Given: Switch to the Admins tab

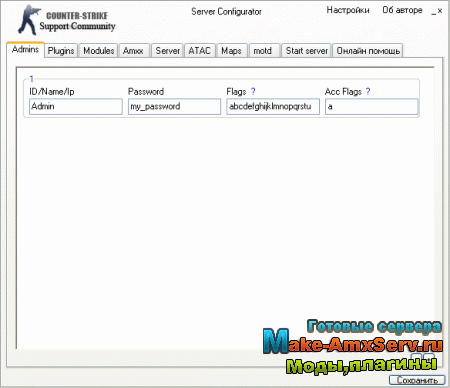Looking at the screenshot, I should [x=25, y=50].
